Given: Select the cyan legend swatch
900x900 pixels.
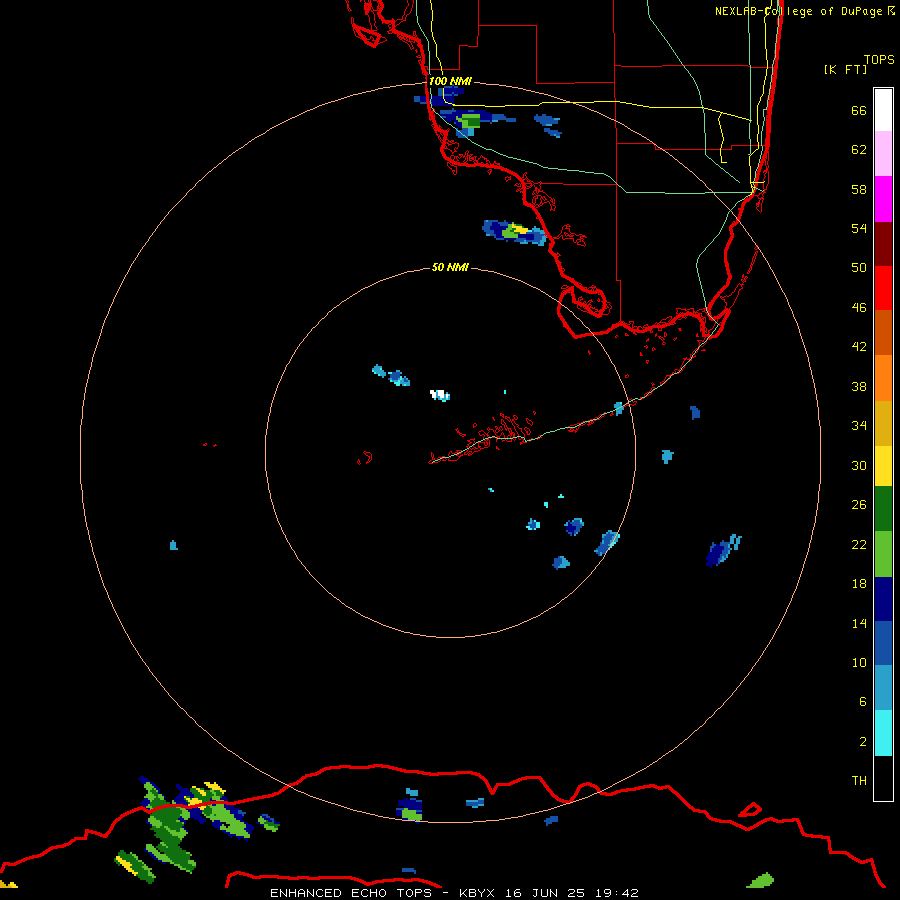Looking at the screenshot, I should (x=883, y=733).
